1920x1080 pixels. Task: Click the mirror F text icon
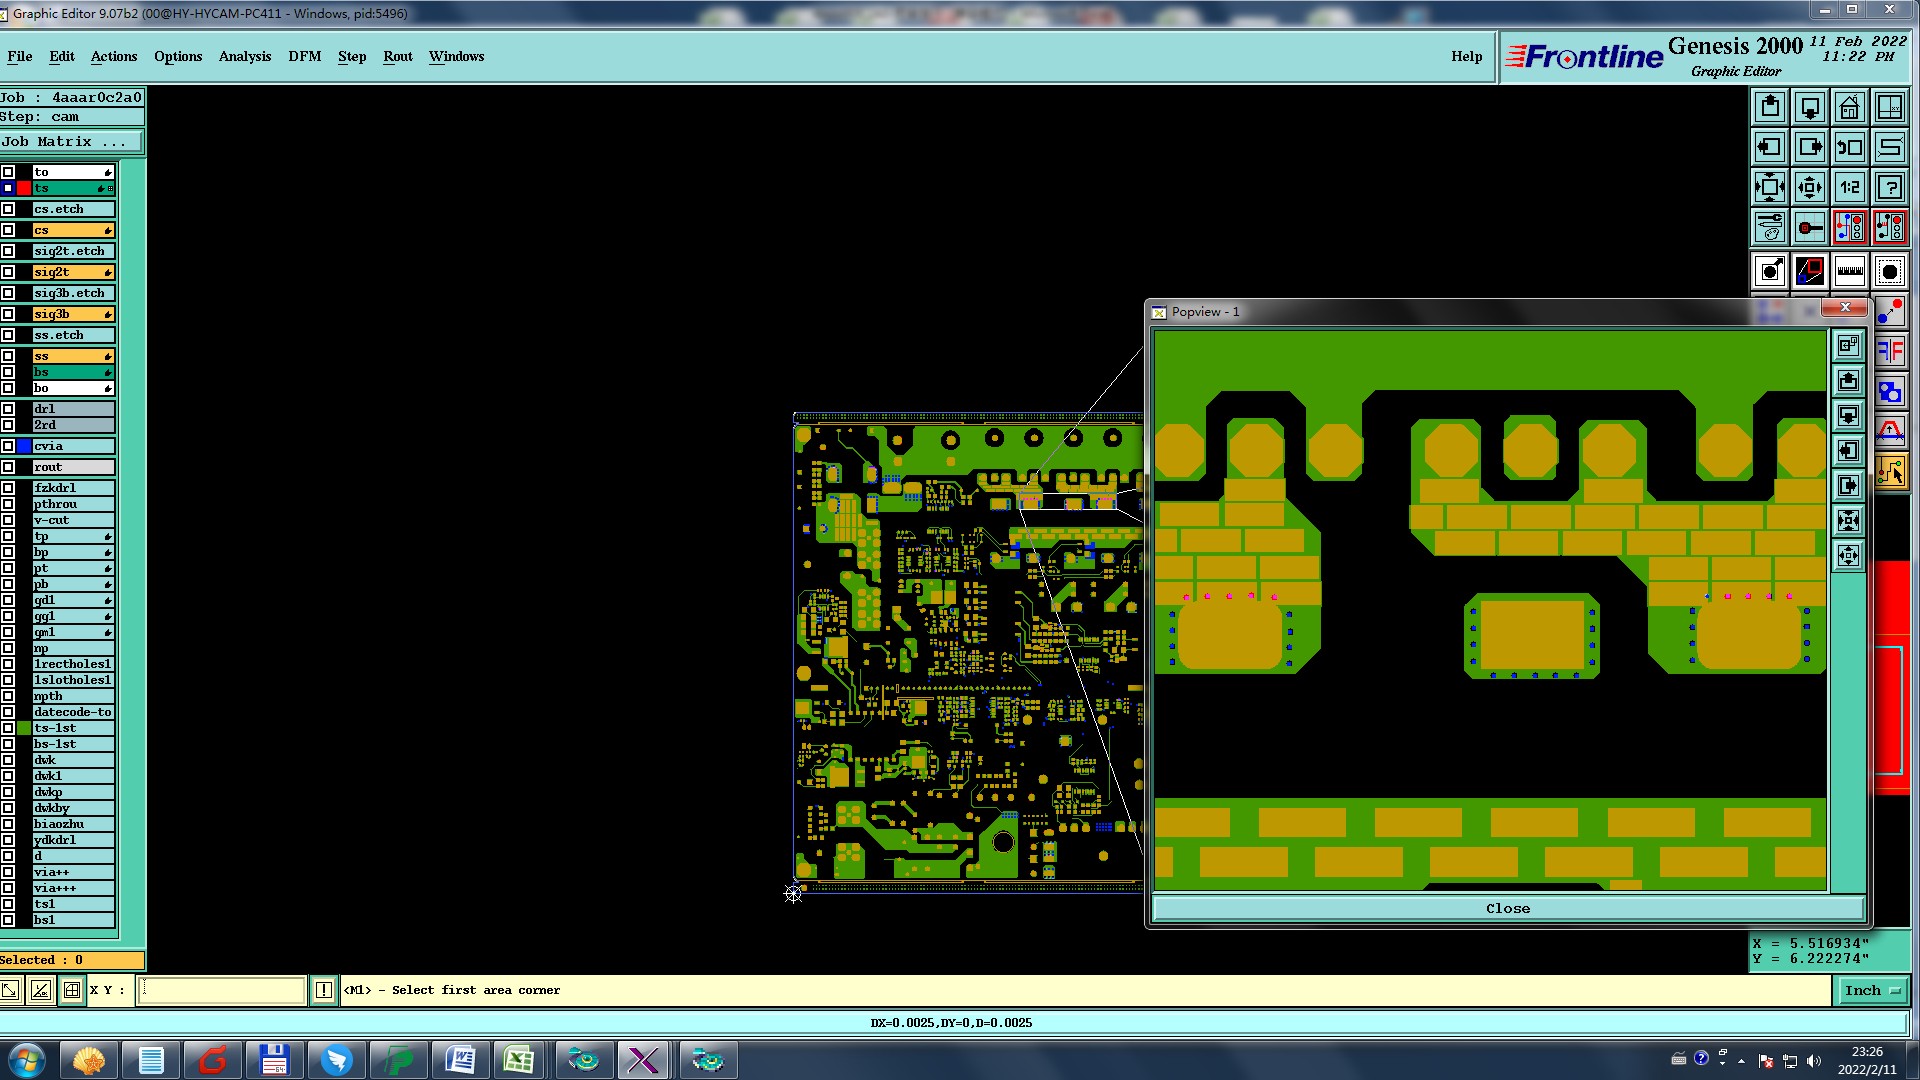point(1891,351)
